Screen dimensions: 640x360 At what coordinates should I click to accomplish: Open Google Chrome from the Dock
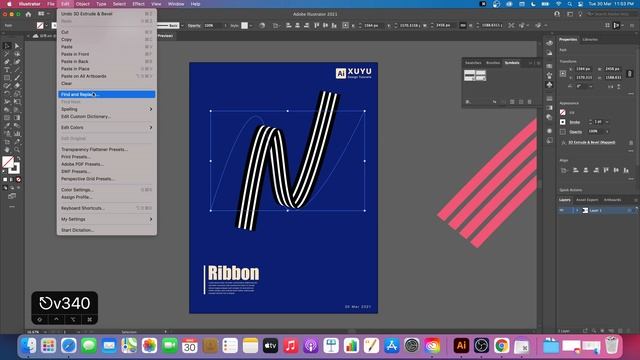point(502,345)
